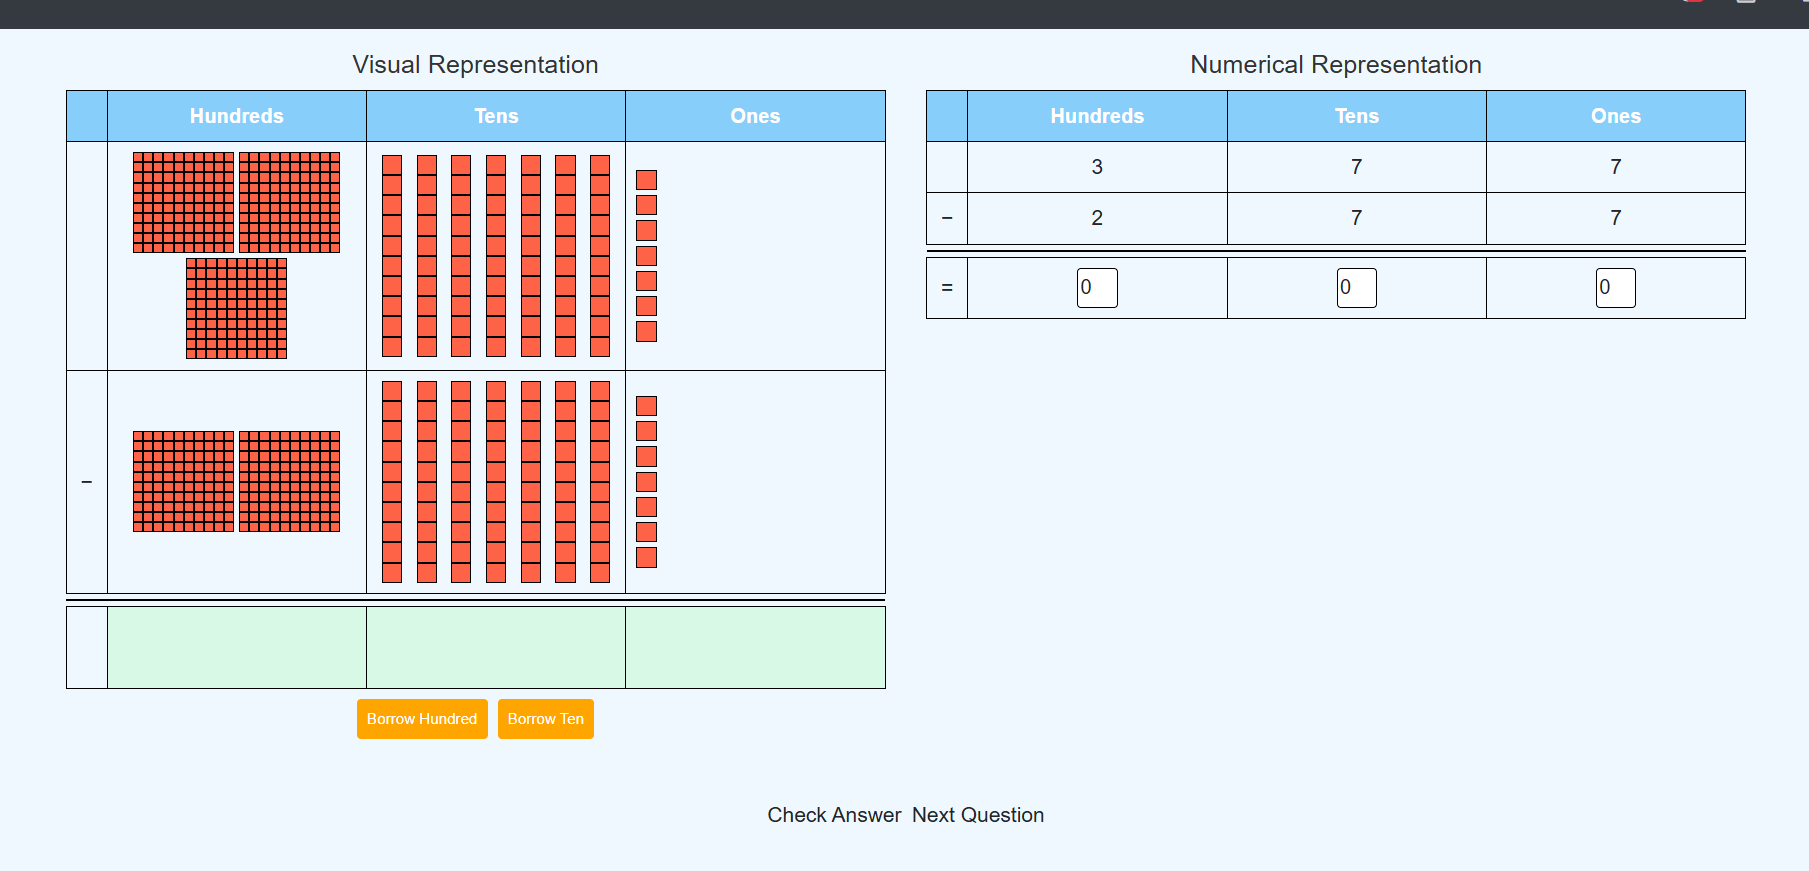Focus the Tens answer input box
This screenshot has width=1809, height=871.
(x=1356, y=288)
